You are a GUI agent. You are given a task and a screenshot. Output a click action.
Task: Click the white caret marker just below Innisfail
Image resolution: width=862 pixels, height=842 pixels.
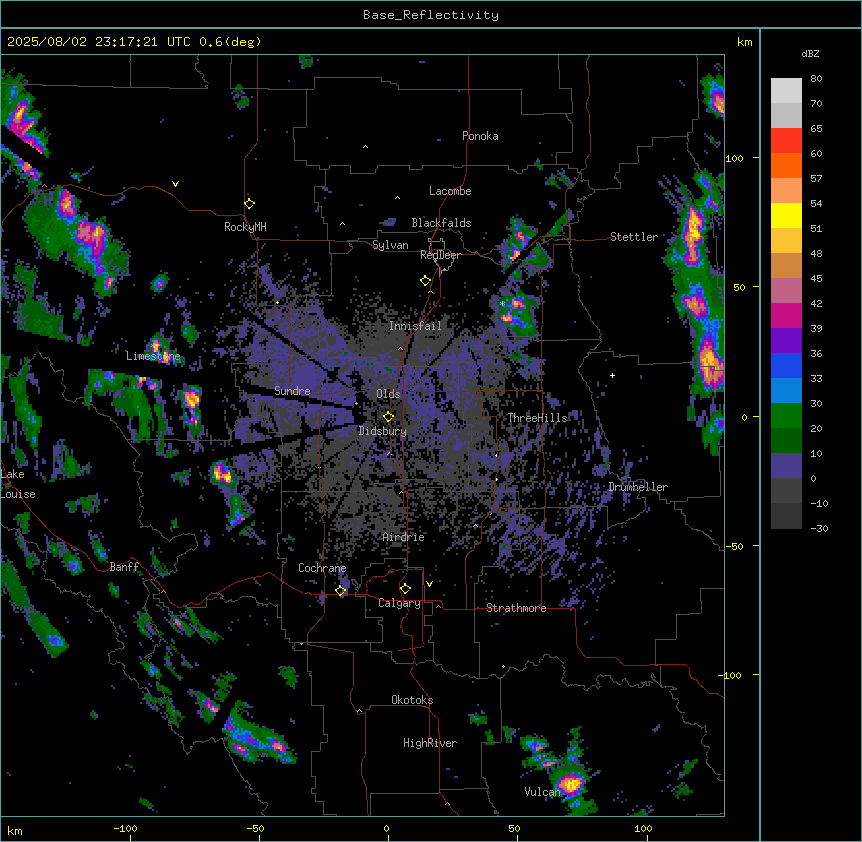(400, 349)
